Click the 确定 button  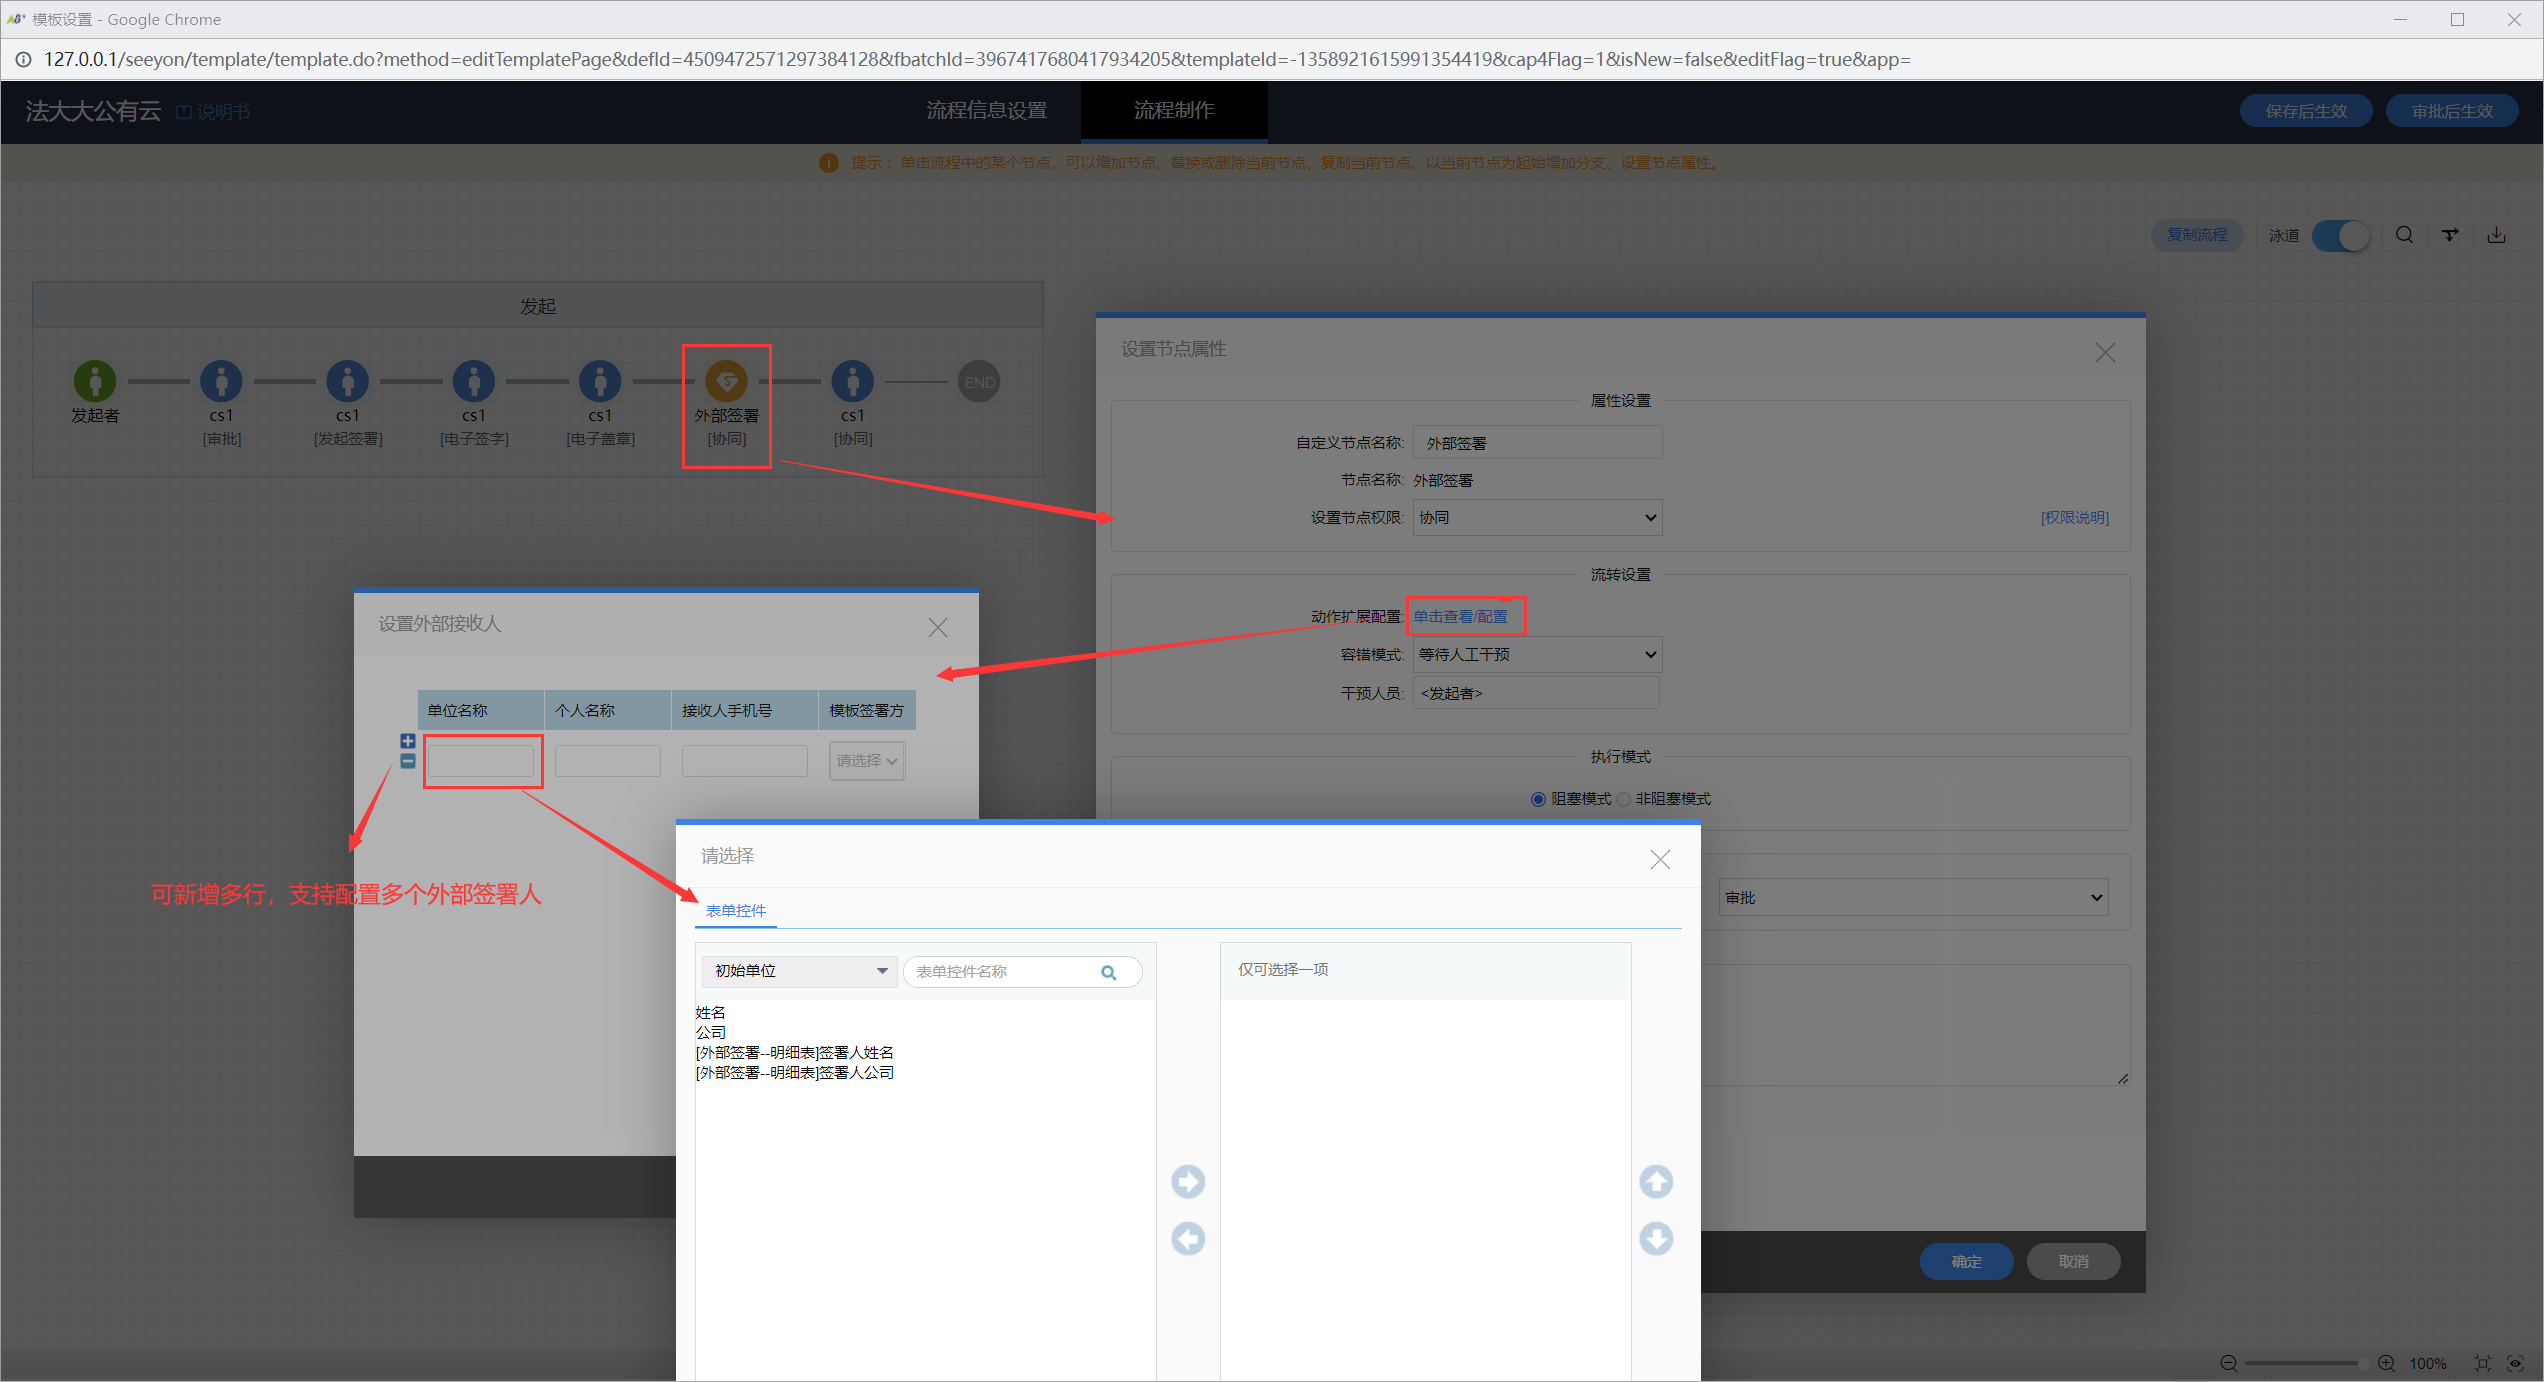[1965, 1261]
